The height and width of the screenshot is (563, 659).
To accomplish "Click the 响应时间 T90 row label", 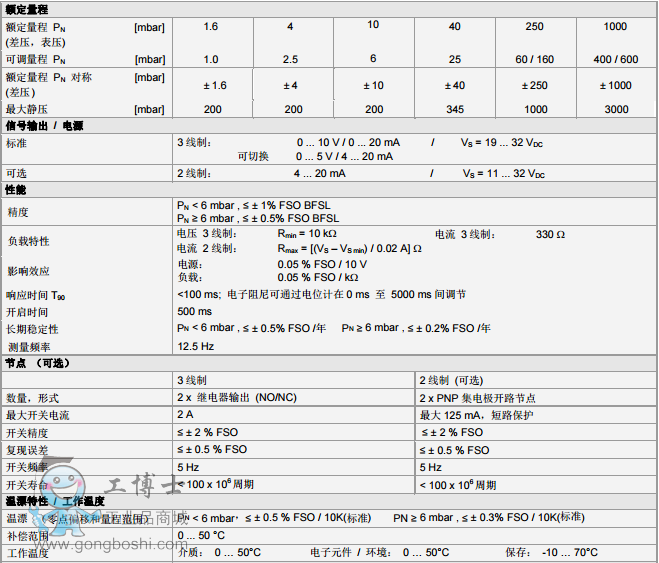I will coord(37,295).
